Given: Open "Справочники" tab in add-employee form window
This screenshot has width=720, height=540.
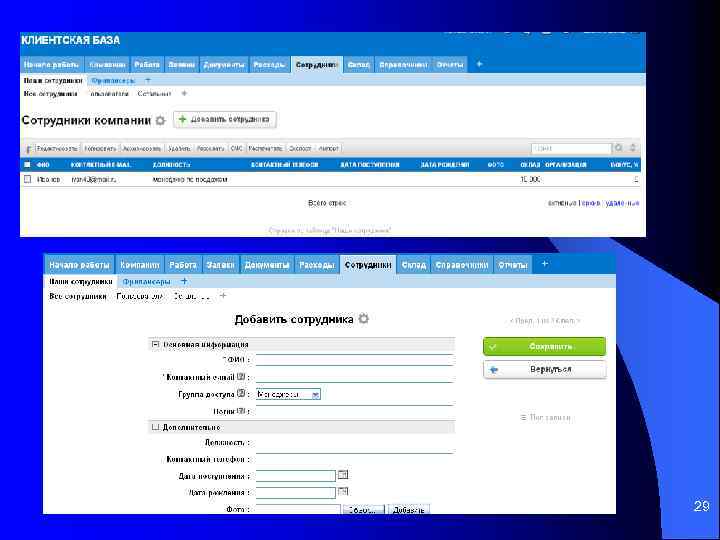Looking at the screenshot, I should click(461, 265).
